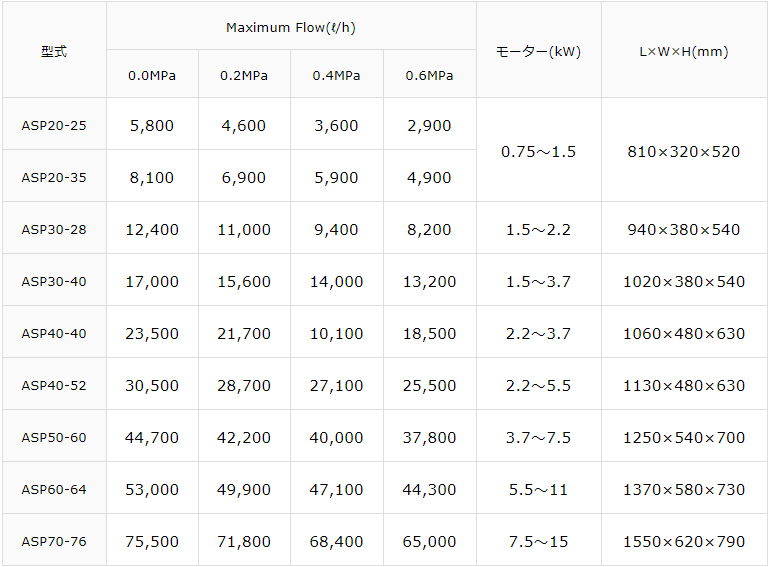Select the 0.75～1.5 motor power cell
Screen dimensions: 772x567
538,152
